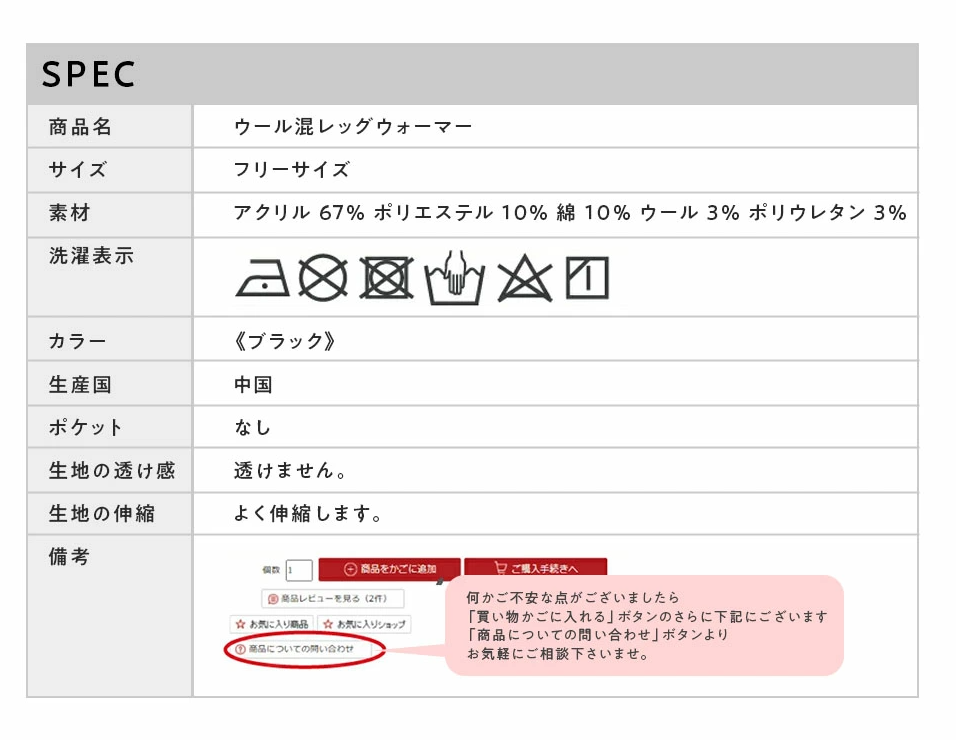The height and width of the screenshot is (740, 956).
Task: Click the 個数 quantity input field
Action: pyautogui.click(x=299, y=570)
